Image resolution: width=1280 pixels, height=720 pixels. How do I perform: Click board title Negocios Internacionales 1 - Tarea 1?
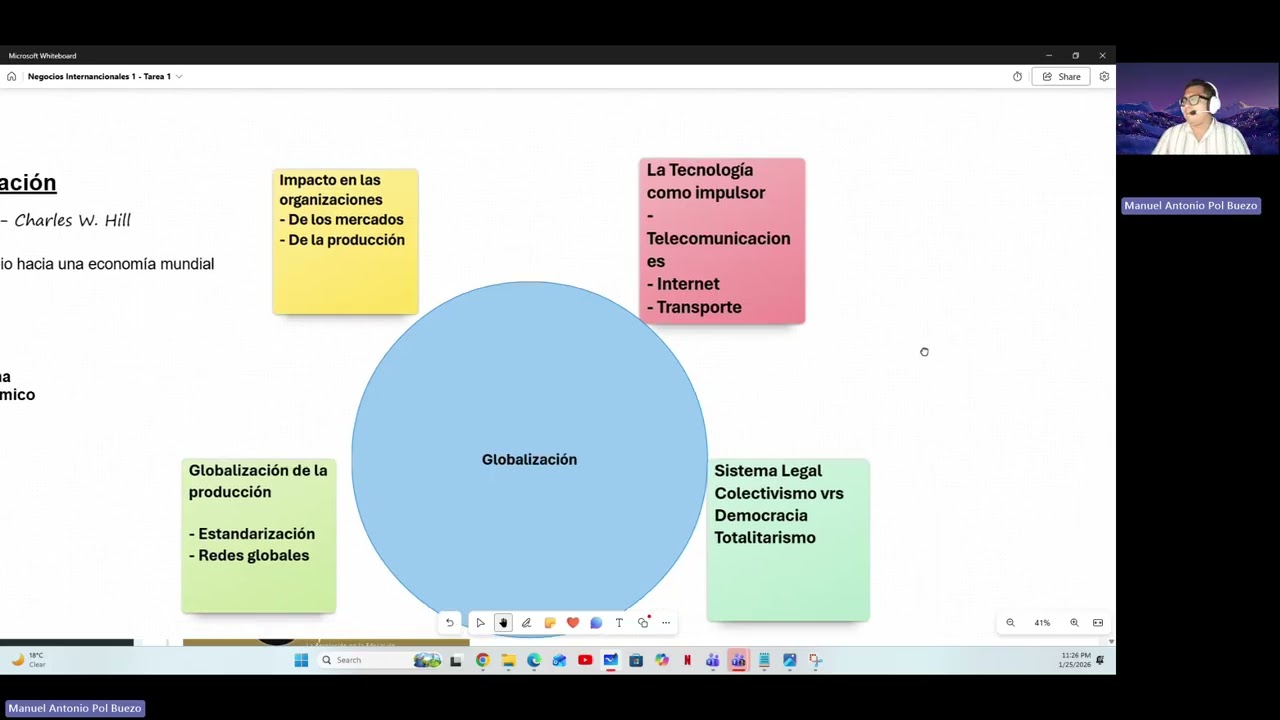(99, 77)
